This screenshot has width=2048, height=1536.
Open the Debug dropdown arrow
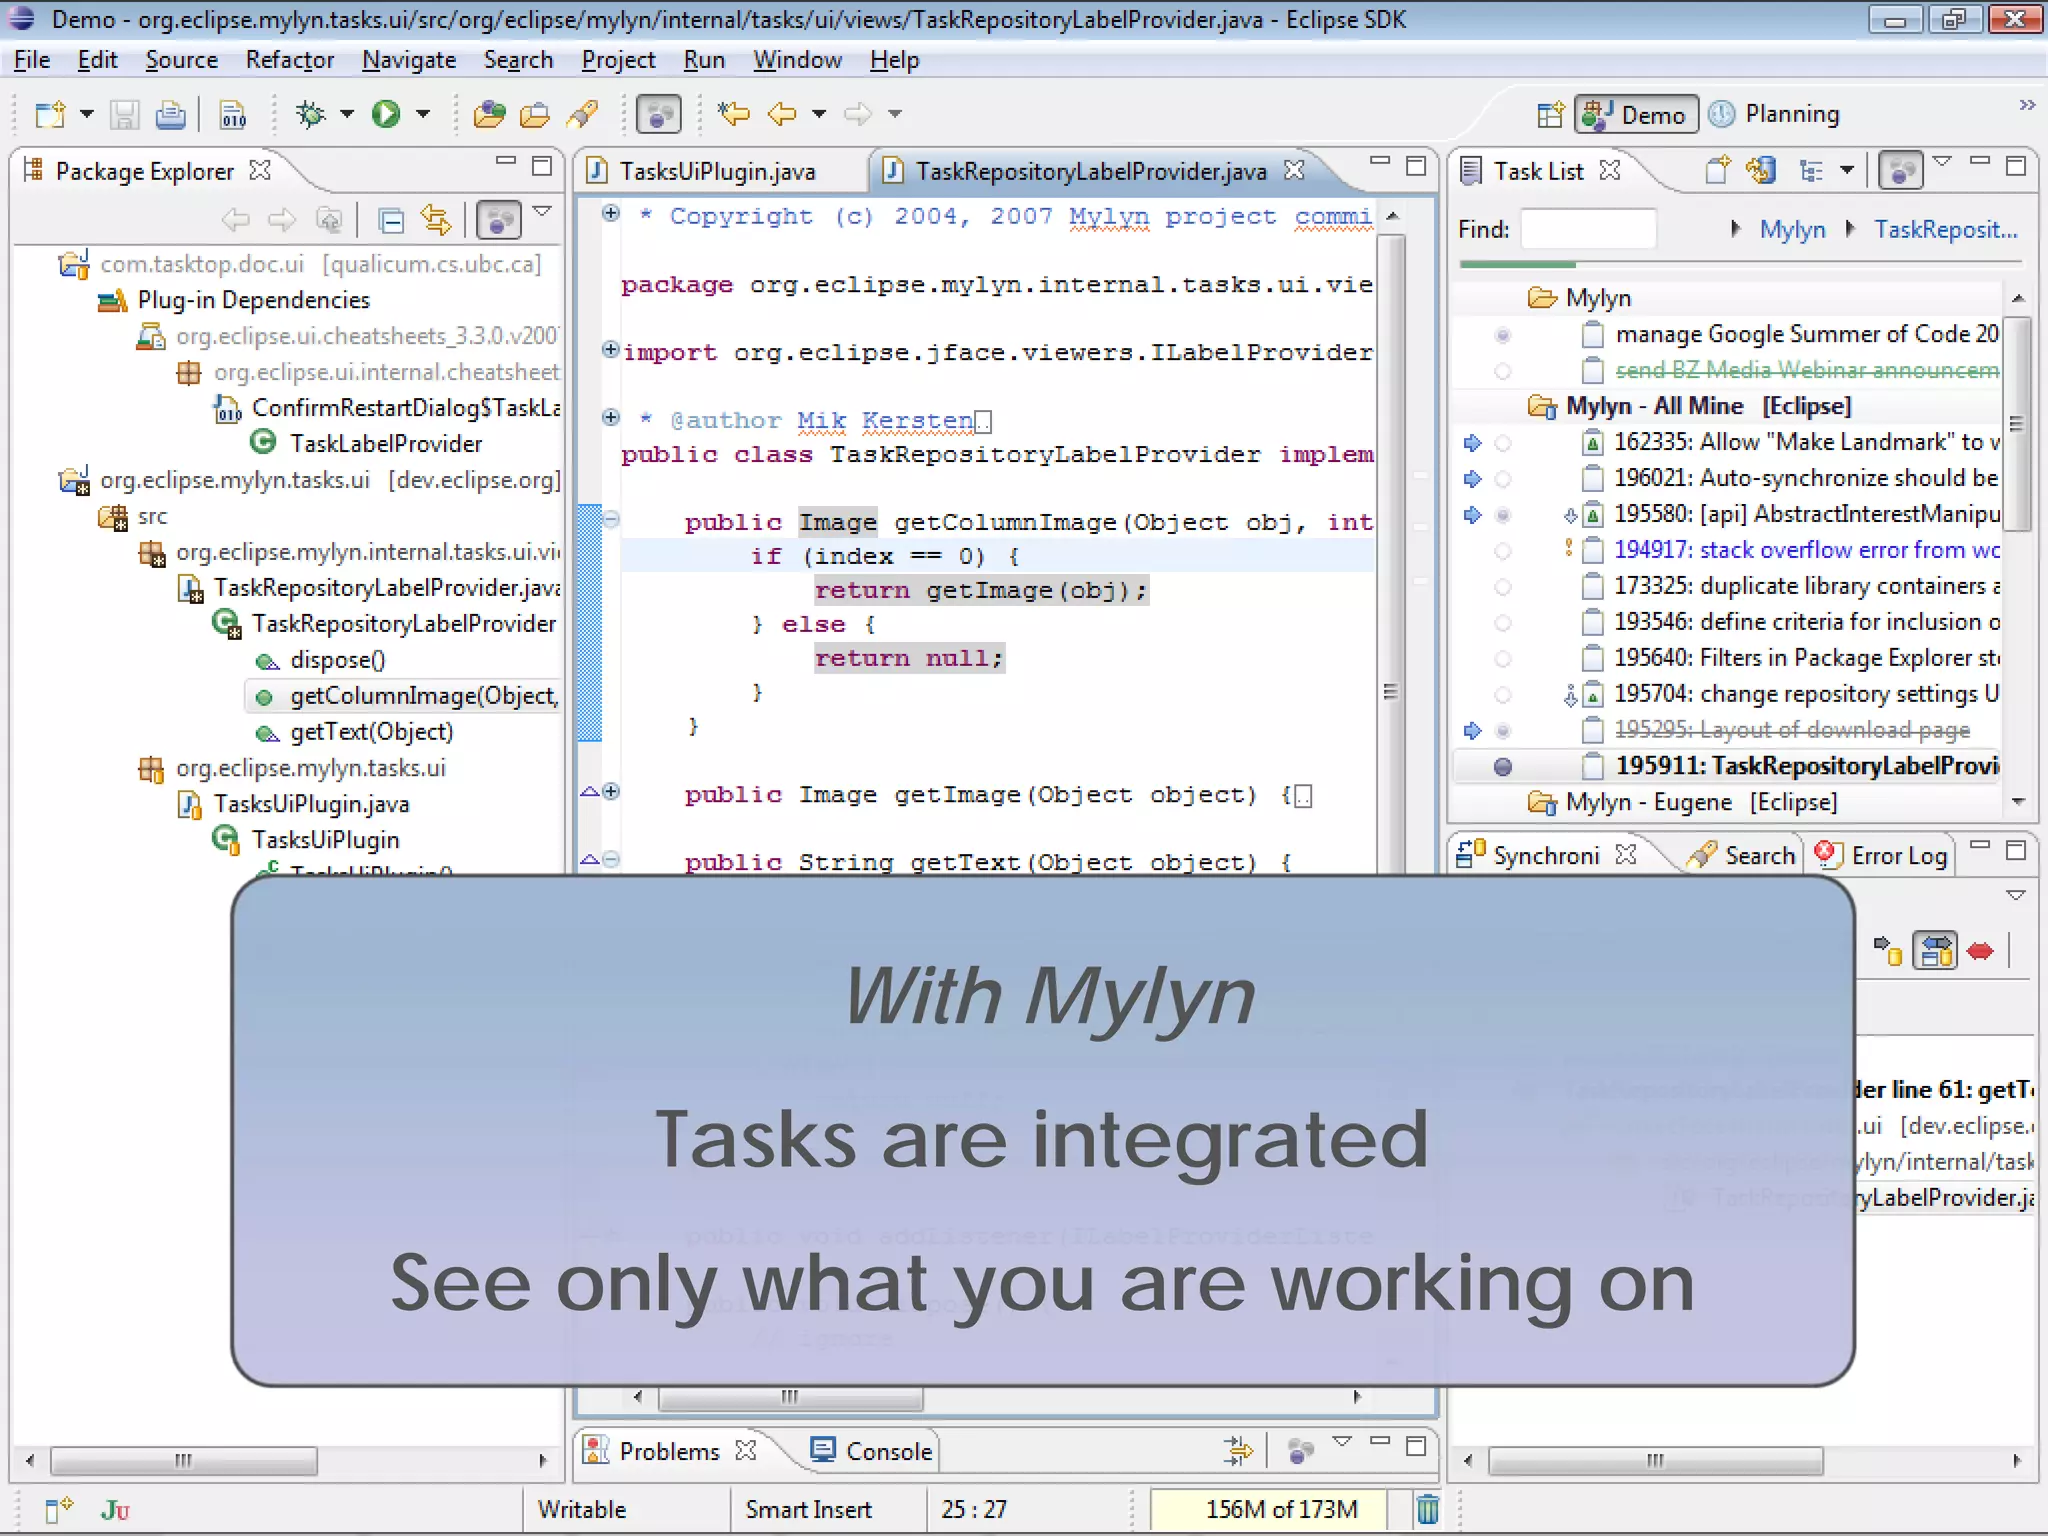347,114
